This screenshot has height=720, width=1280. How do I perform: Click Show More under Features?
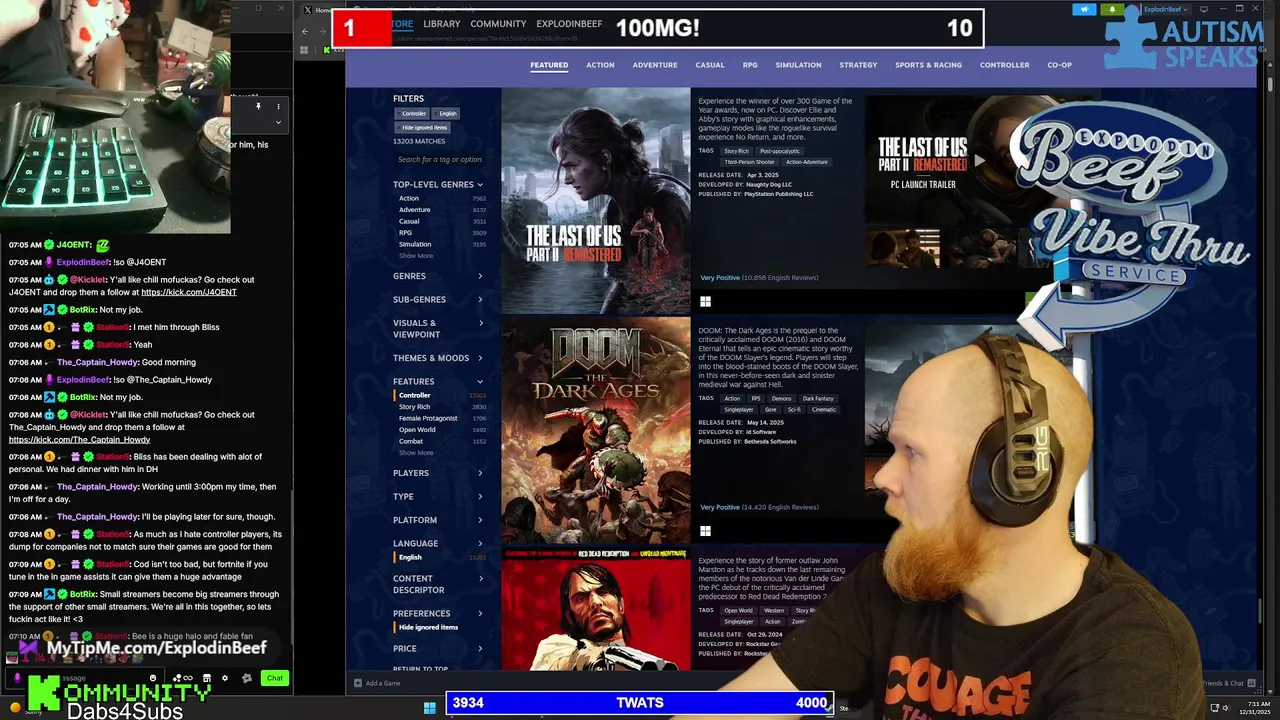click(x=416, y=453)
